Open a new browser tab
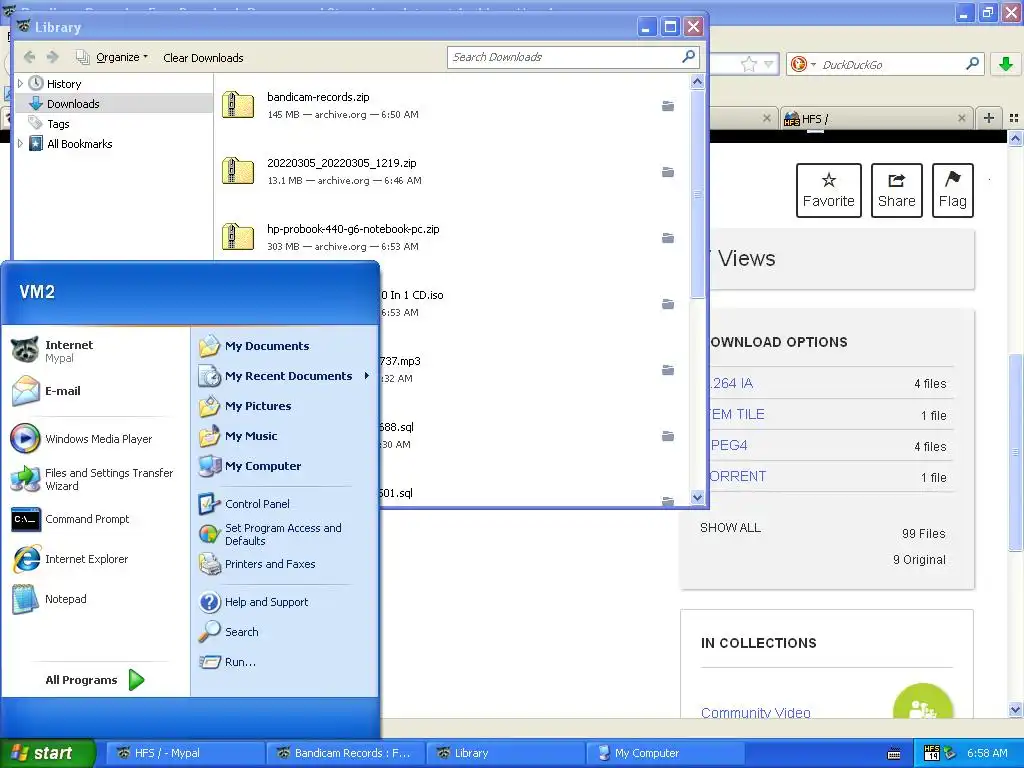 (989, 118)
